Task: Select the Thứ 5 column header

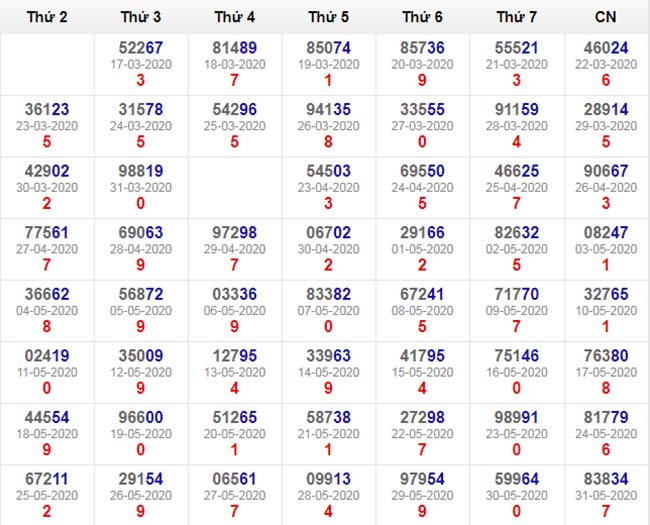Action: [329, 17]
